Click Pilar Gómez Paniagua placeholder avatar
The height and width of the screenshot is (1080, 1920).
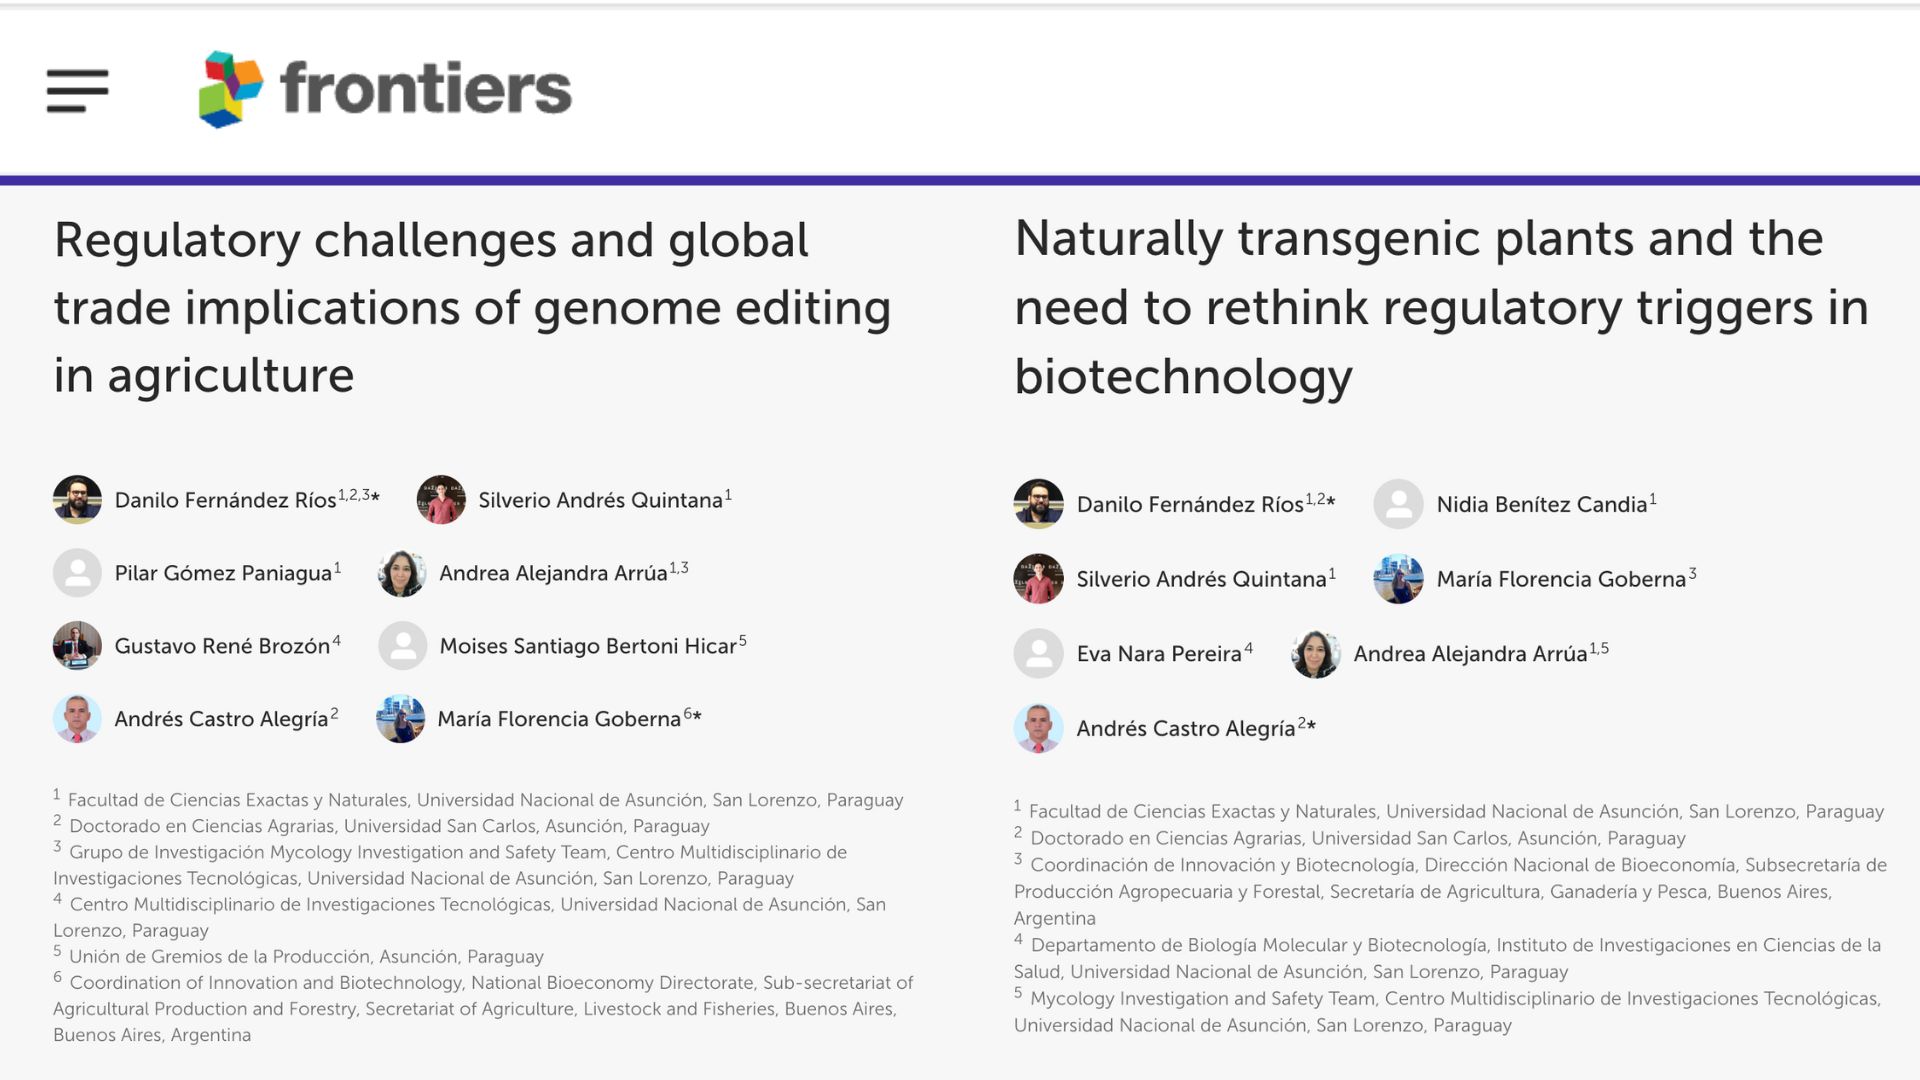click(x=77, y=572)
